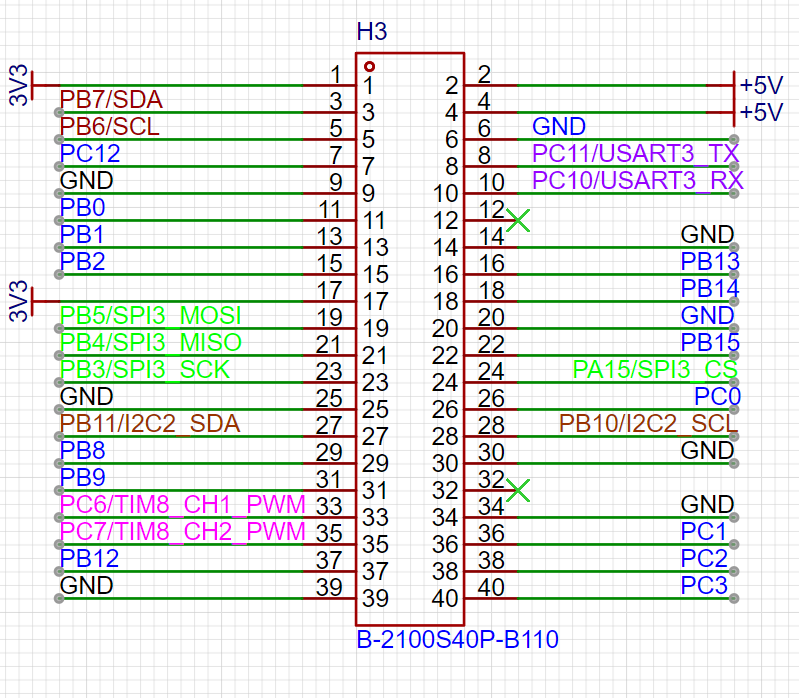The width and height of the screenshot is (799, 698).
Task: Select the 3V3 power symbol on pin 17
Action: (22, 300)
